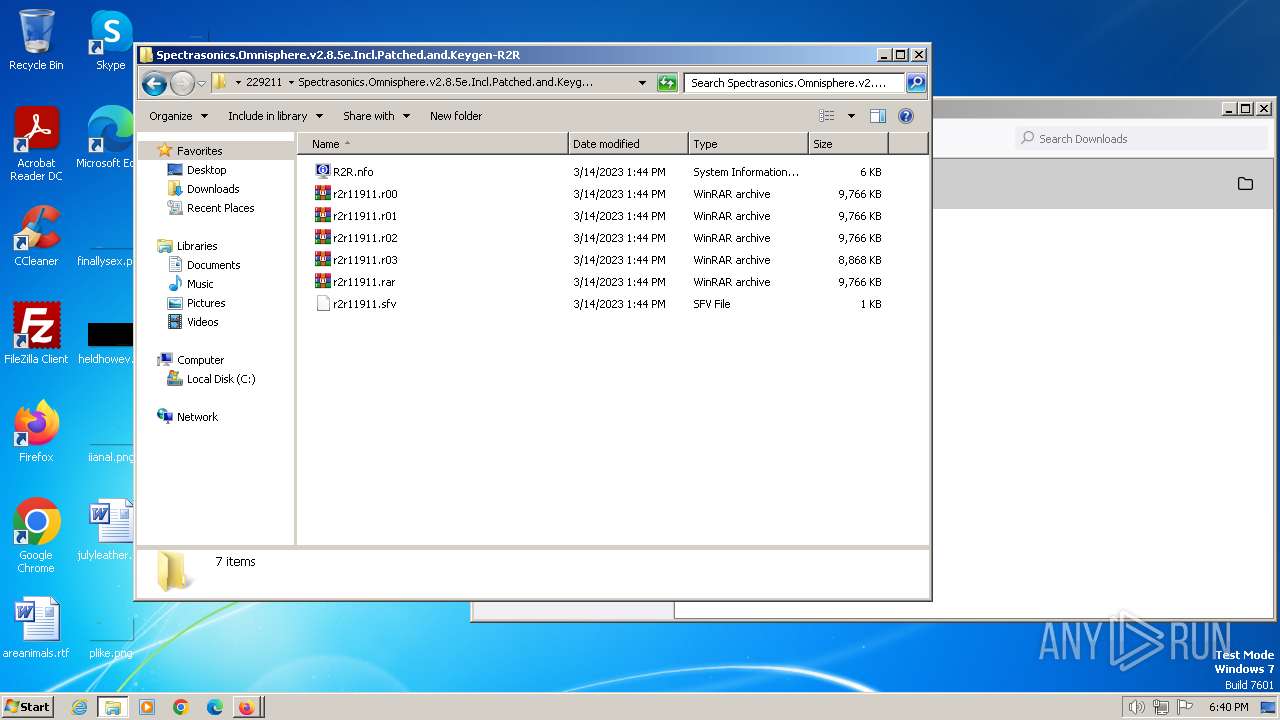
Task: Open Desktop in the Favorites list
Action: click(207, 170)
